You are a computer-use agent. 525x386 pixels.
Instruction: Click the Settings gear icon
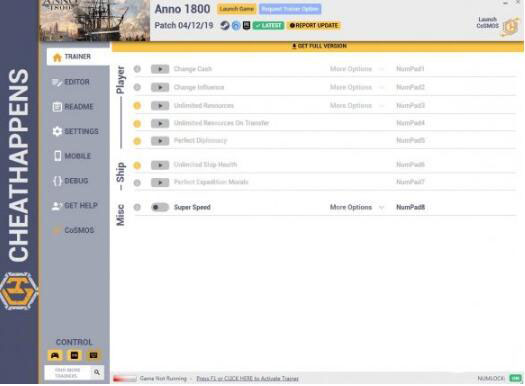(x=57, y=131)
